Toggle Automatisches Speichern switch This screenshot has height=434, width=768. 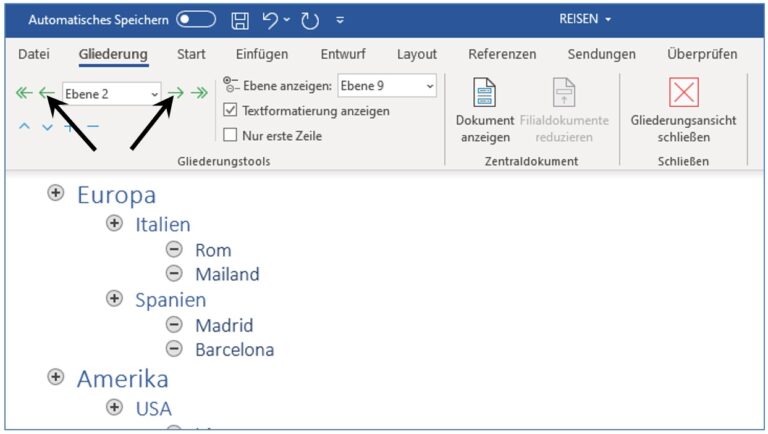196,20
